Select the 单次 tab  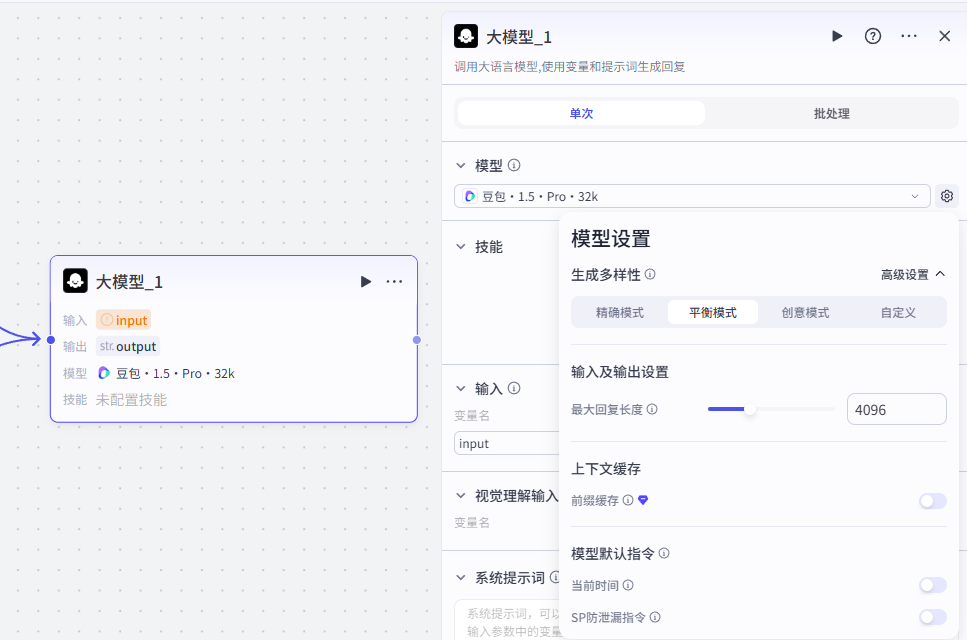click(581, 113)
